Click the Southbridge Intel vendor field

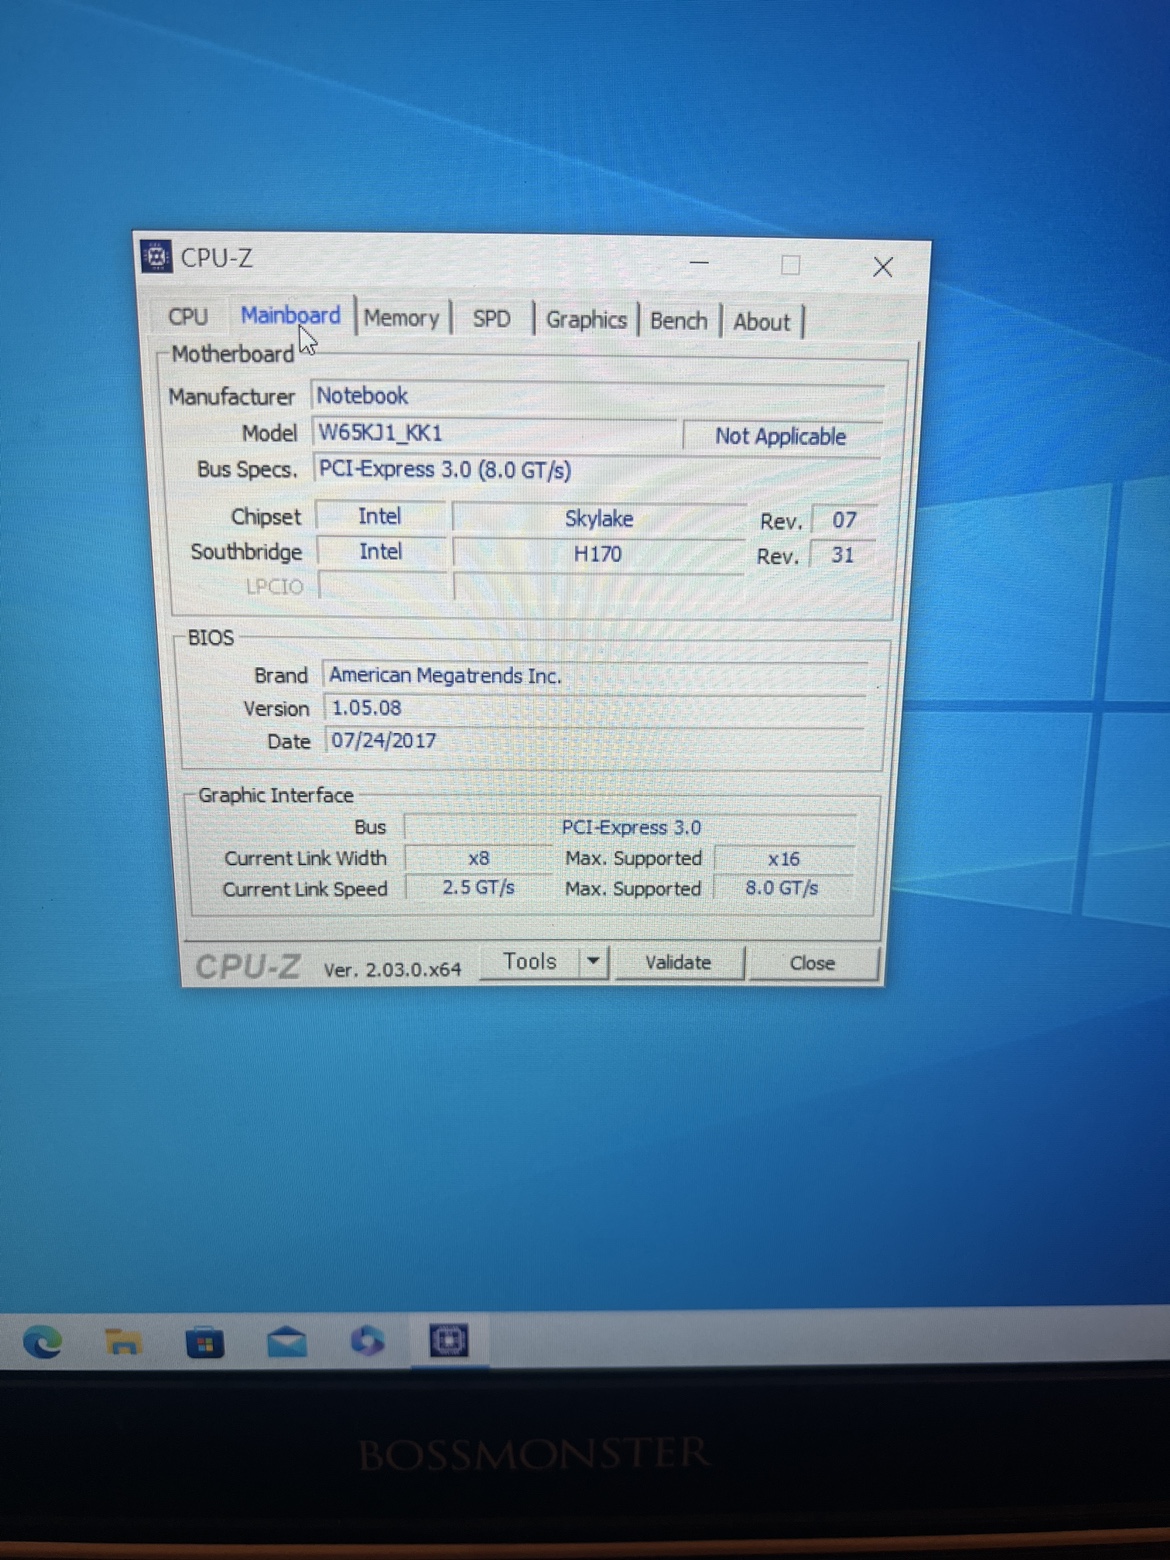click(x=381, y=551)
